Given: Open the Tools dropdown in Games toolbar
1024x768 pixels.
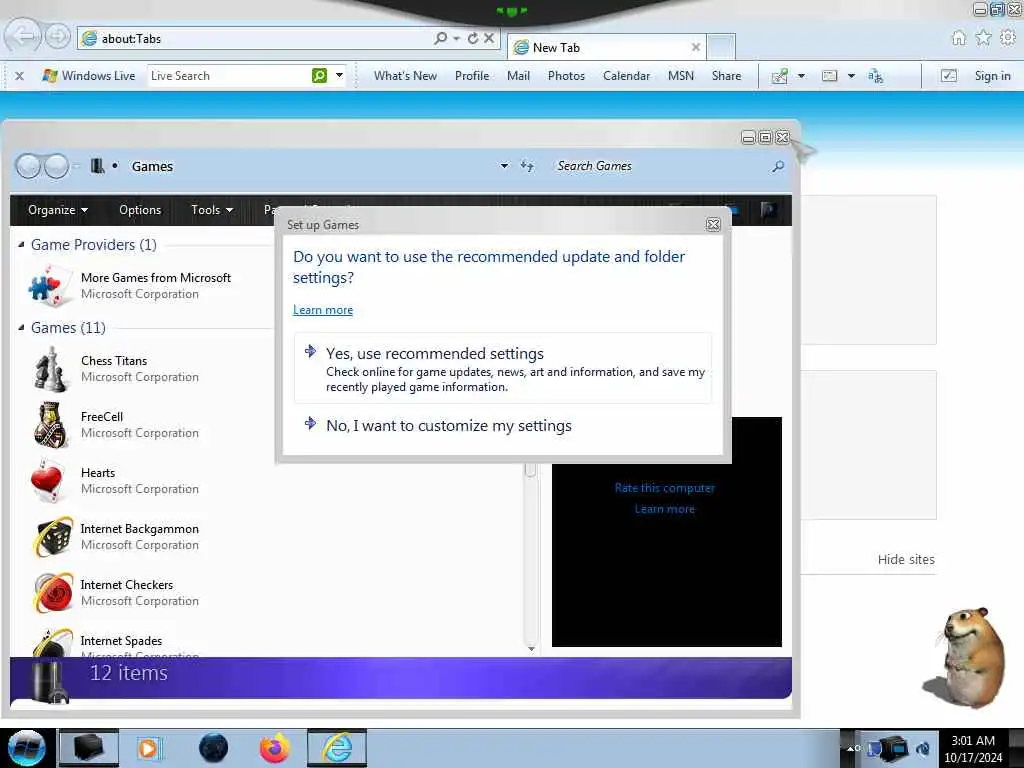Looking at the screenshot, I should [x=212, y=210].
